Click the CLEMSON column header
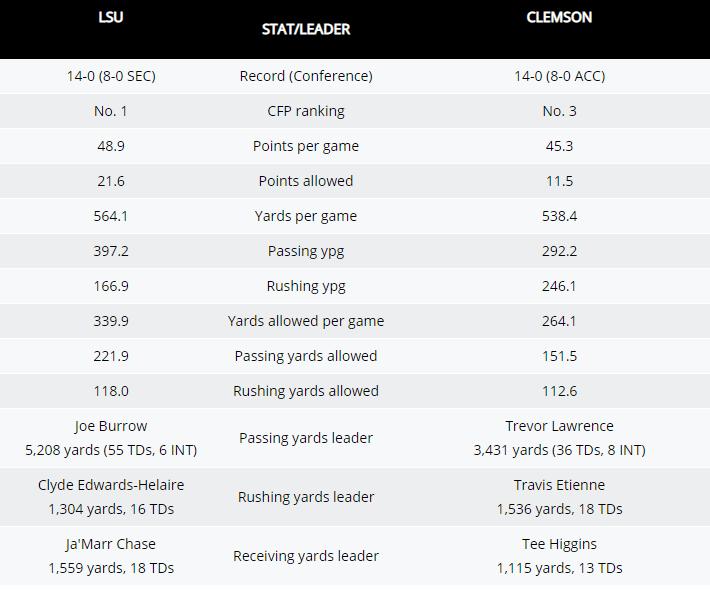Viewport: 710px width, 590px height. click(559, 17)
